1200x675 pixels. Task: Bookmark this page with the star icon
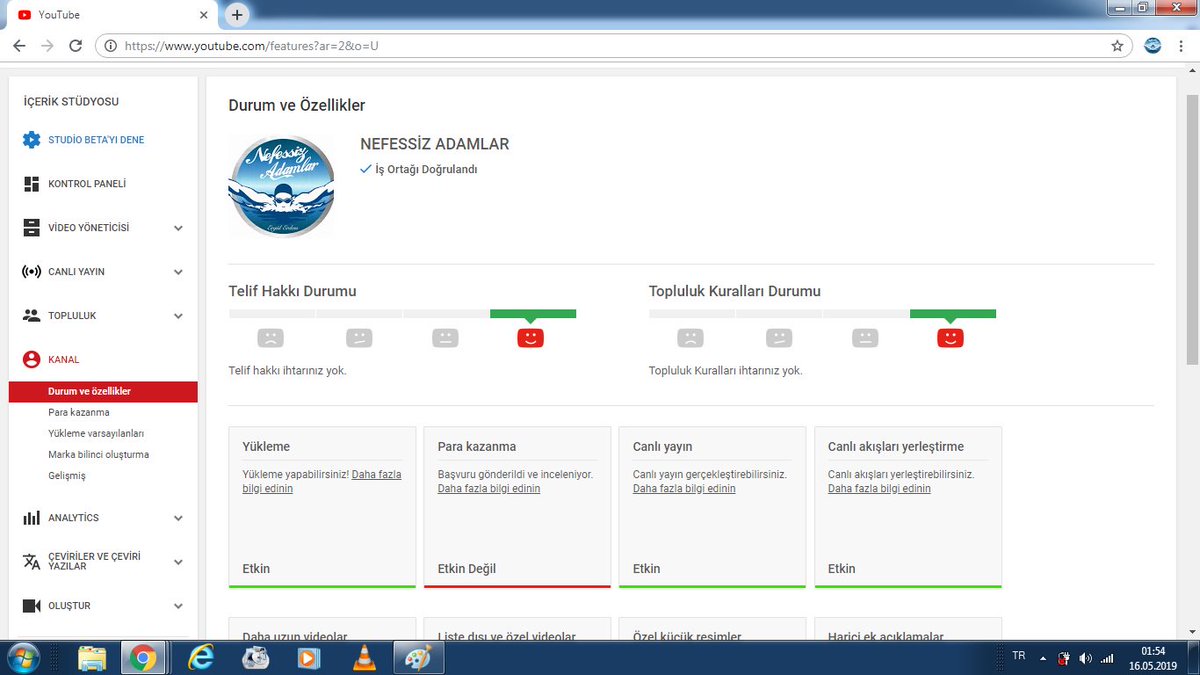(1117, 46)
